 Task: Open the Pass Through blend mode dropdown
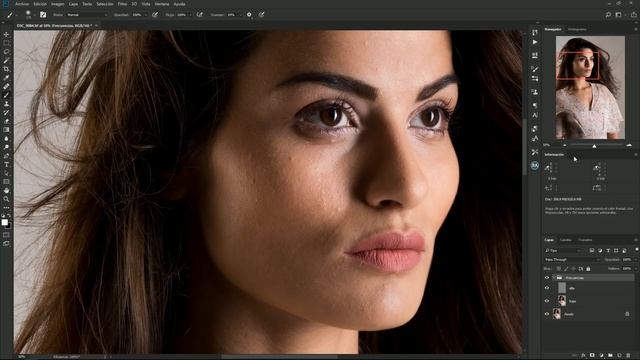click(x=572, y=260)
